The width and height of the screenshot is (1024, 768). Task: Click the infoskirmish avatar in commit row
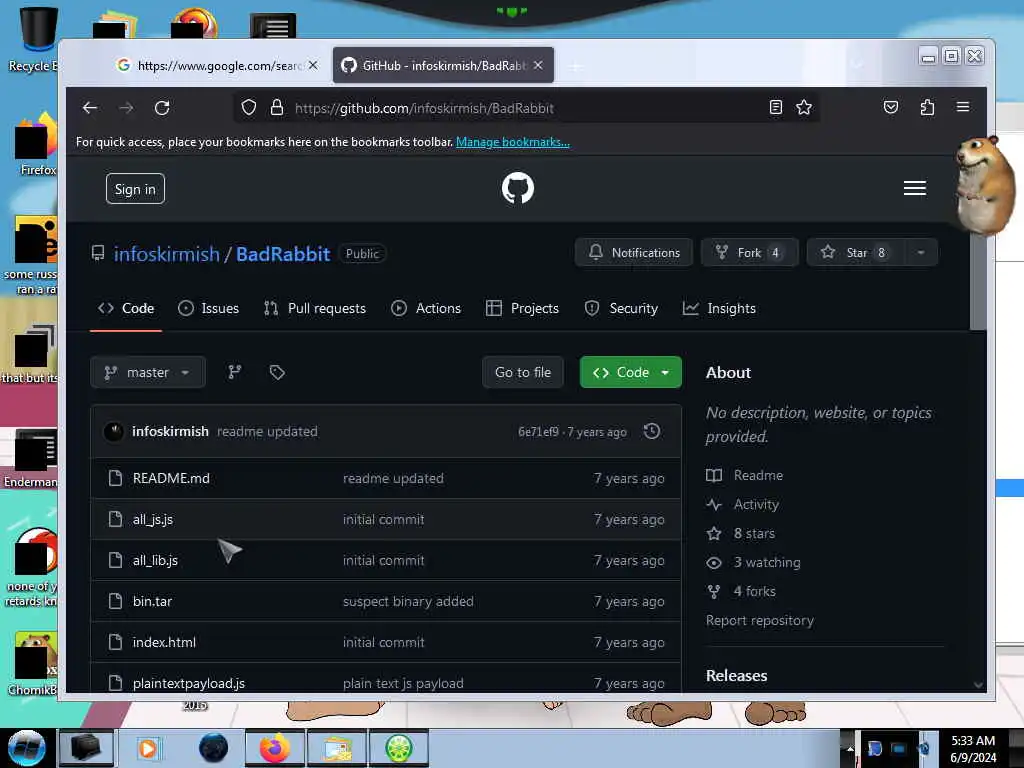[114, 432]
